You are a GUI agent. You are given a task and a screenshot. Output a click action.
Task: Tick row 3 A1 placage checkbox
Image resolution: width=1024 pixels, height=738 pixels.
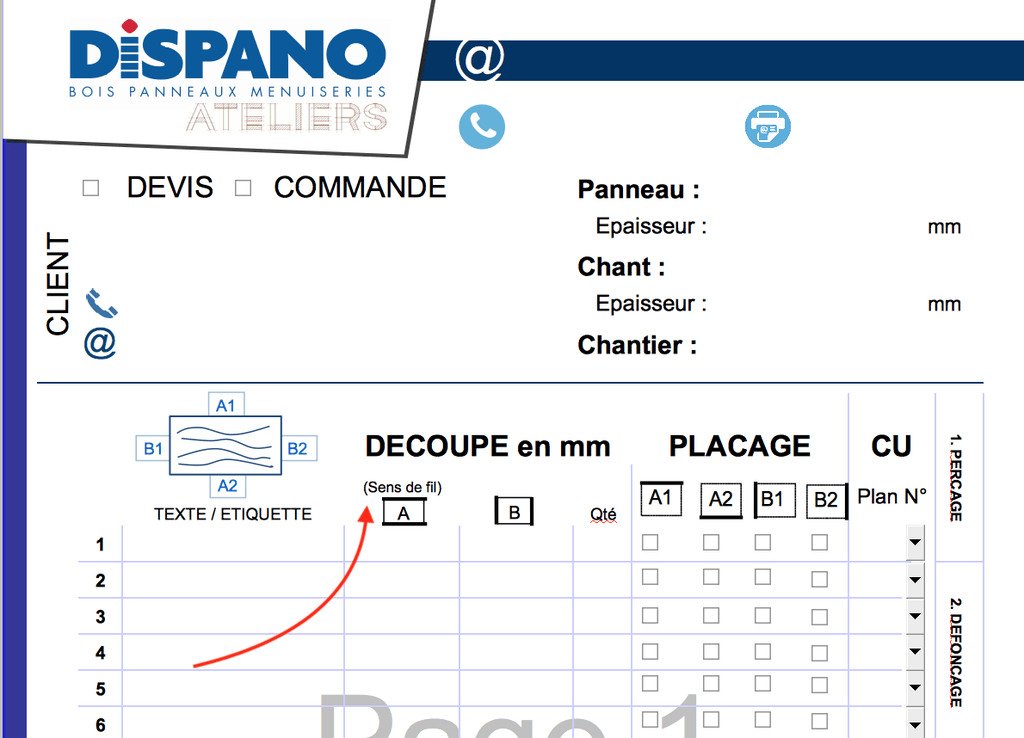(650, 615)
